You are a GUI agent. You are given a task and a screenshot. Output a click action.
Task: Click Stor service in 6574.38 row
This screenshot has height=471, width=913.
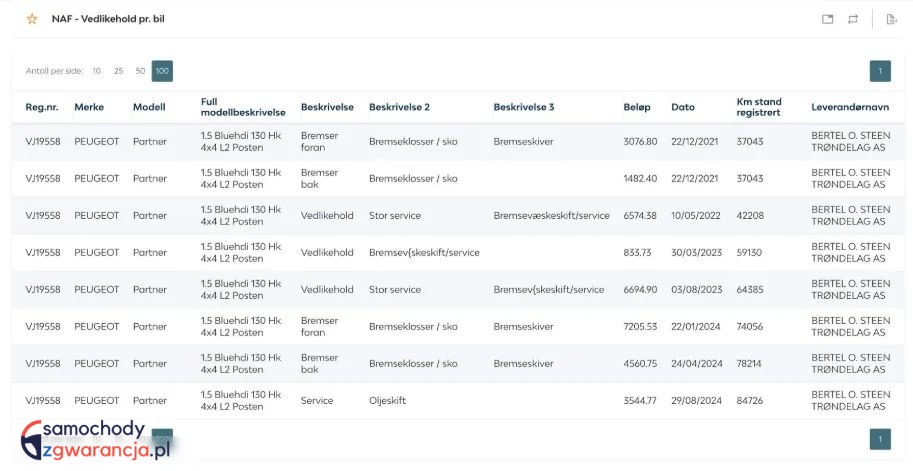click(395, 215)
